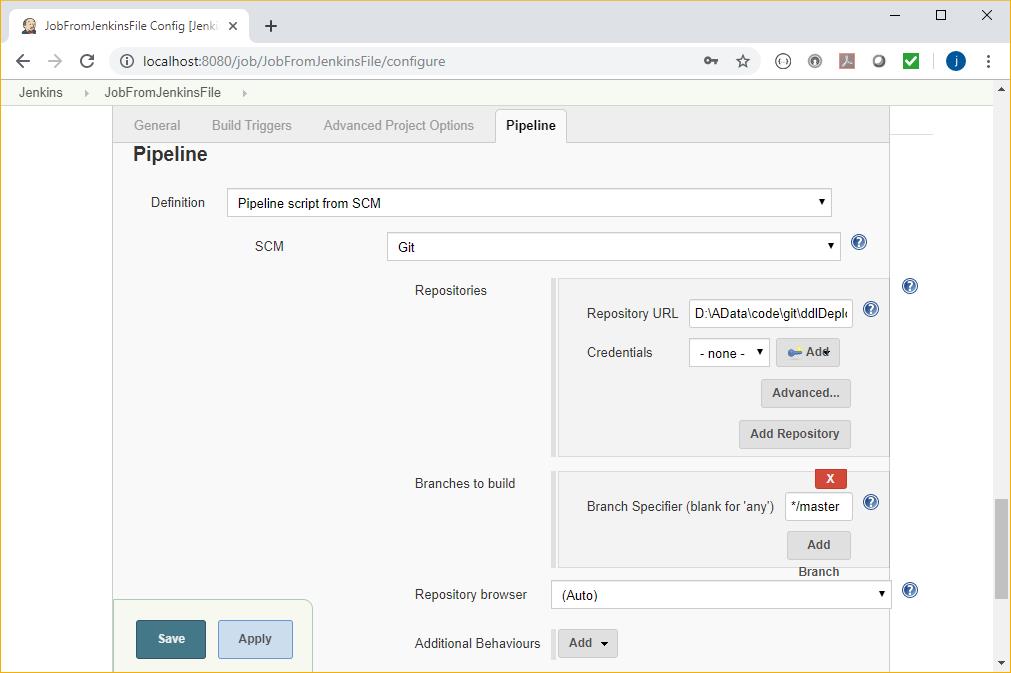Click the Advanced... repository button
The width and height of the screenshot is (1011, 673).
(x=806, y=393)
